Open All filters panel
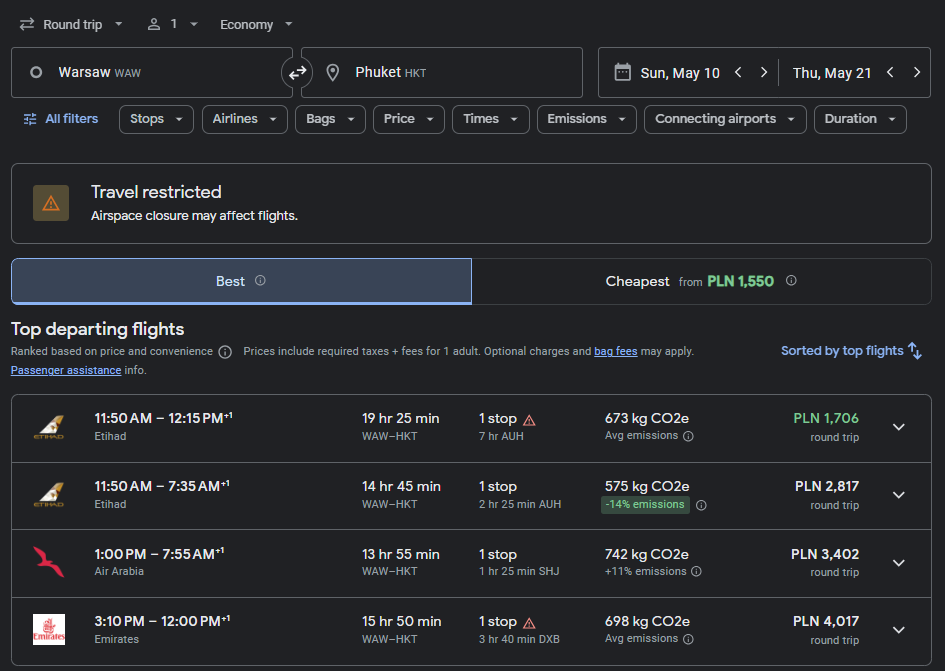The image size is (945, 671). [x=60, y=119]
